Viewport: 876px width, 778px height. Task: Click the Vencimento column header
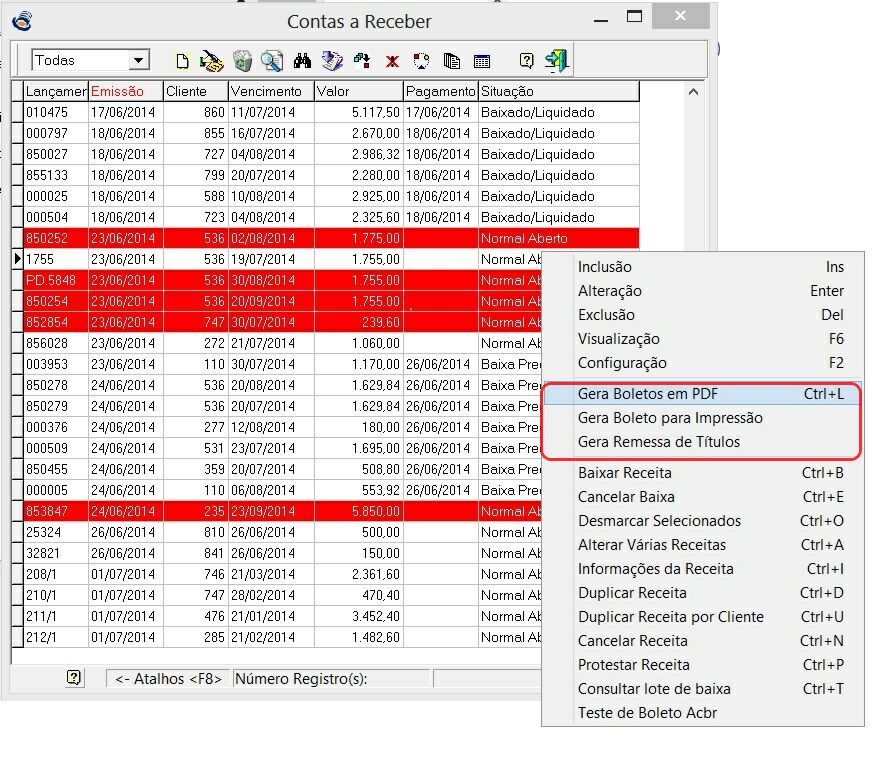(272, 91)
